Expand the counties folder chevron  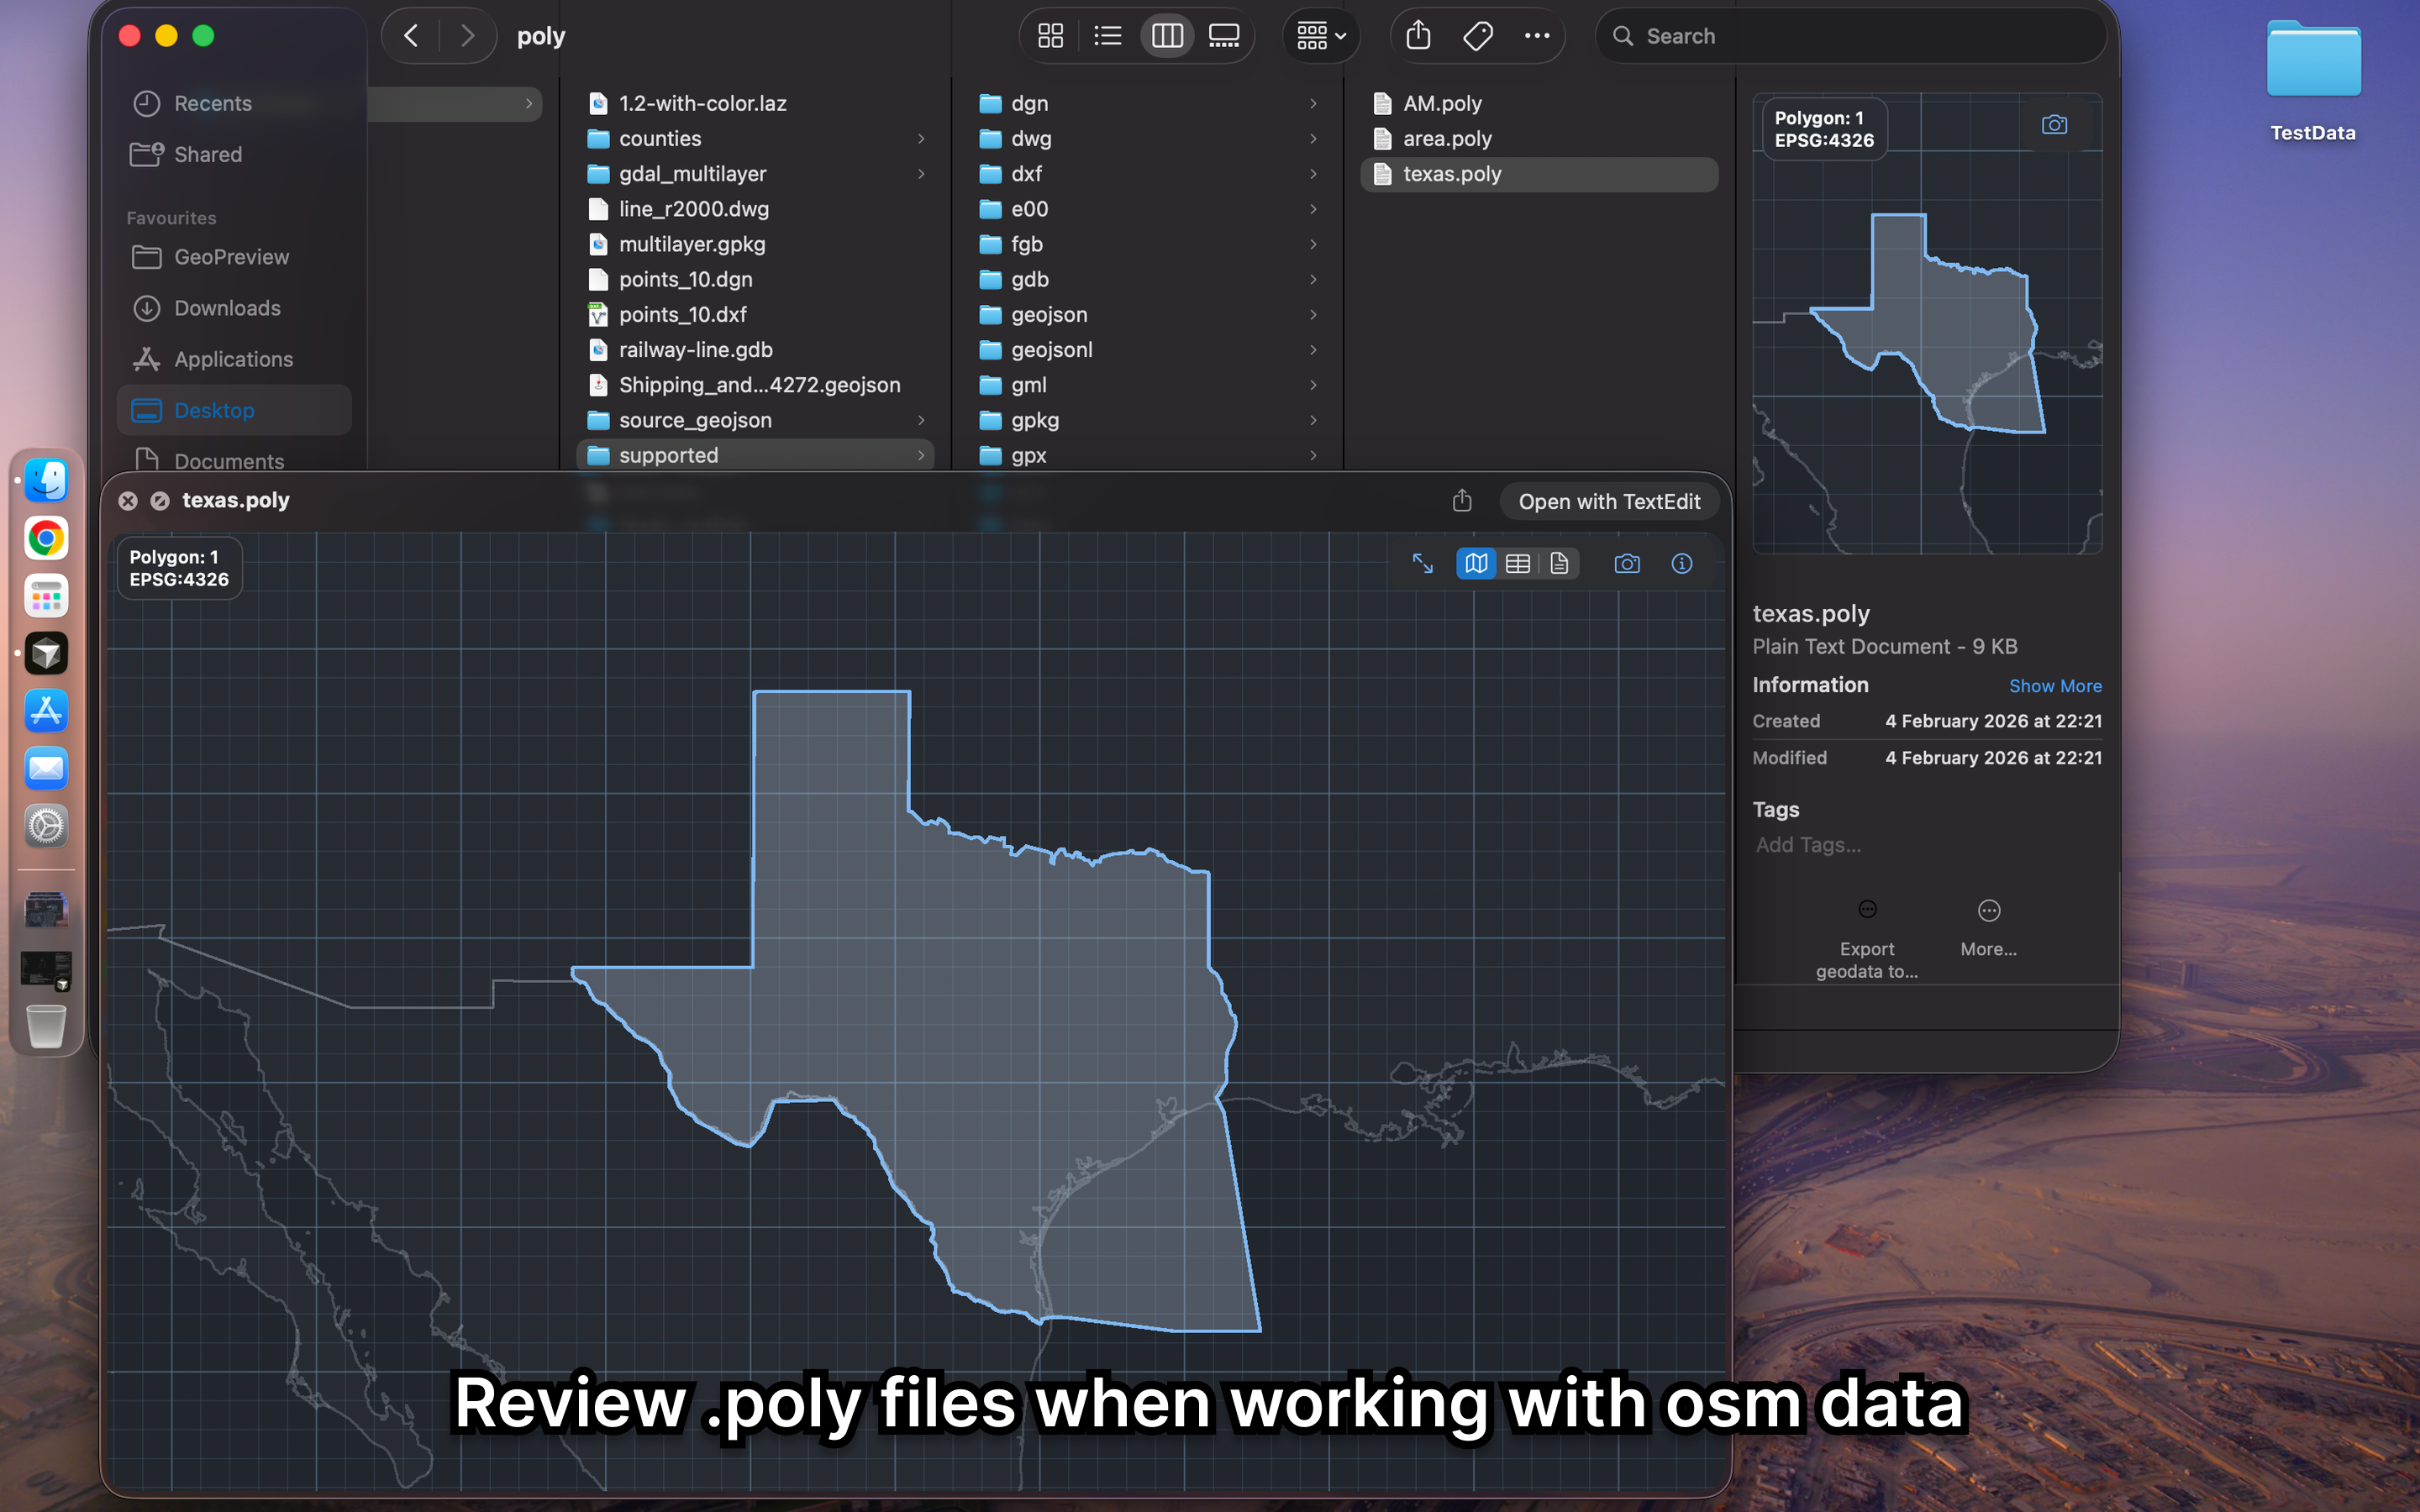921,139
